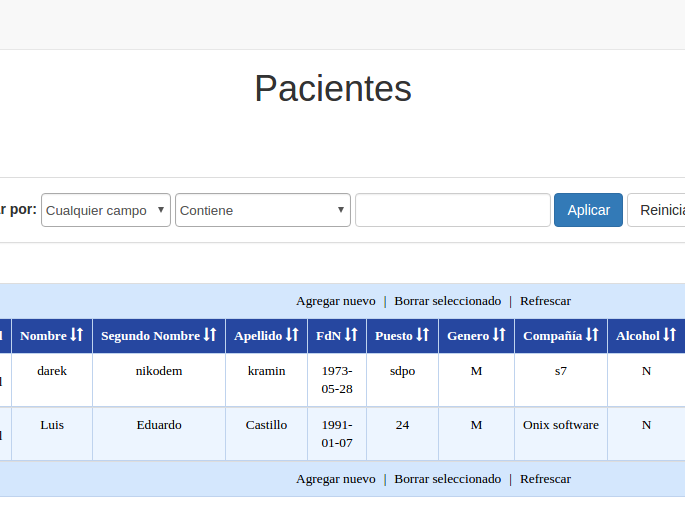
Task: Click top 'Borrar seleccionado' link
Action: tap(447, 301)
